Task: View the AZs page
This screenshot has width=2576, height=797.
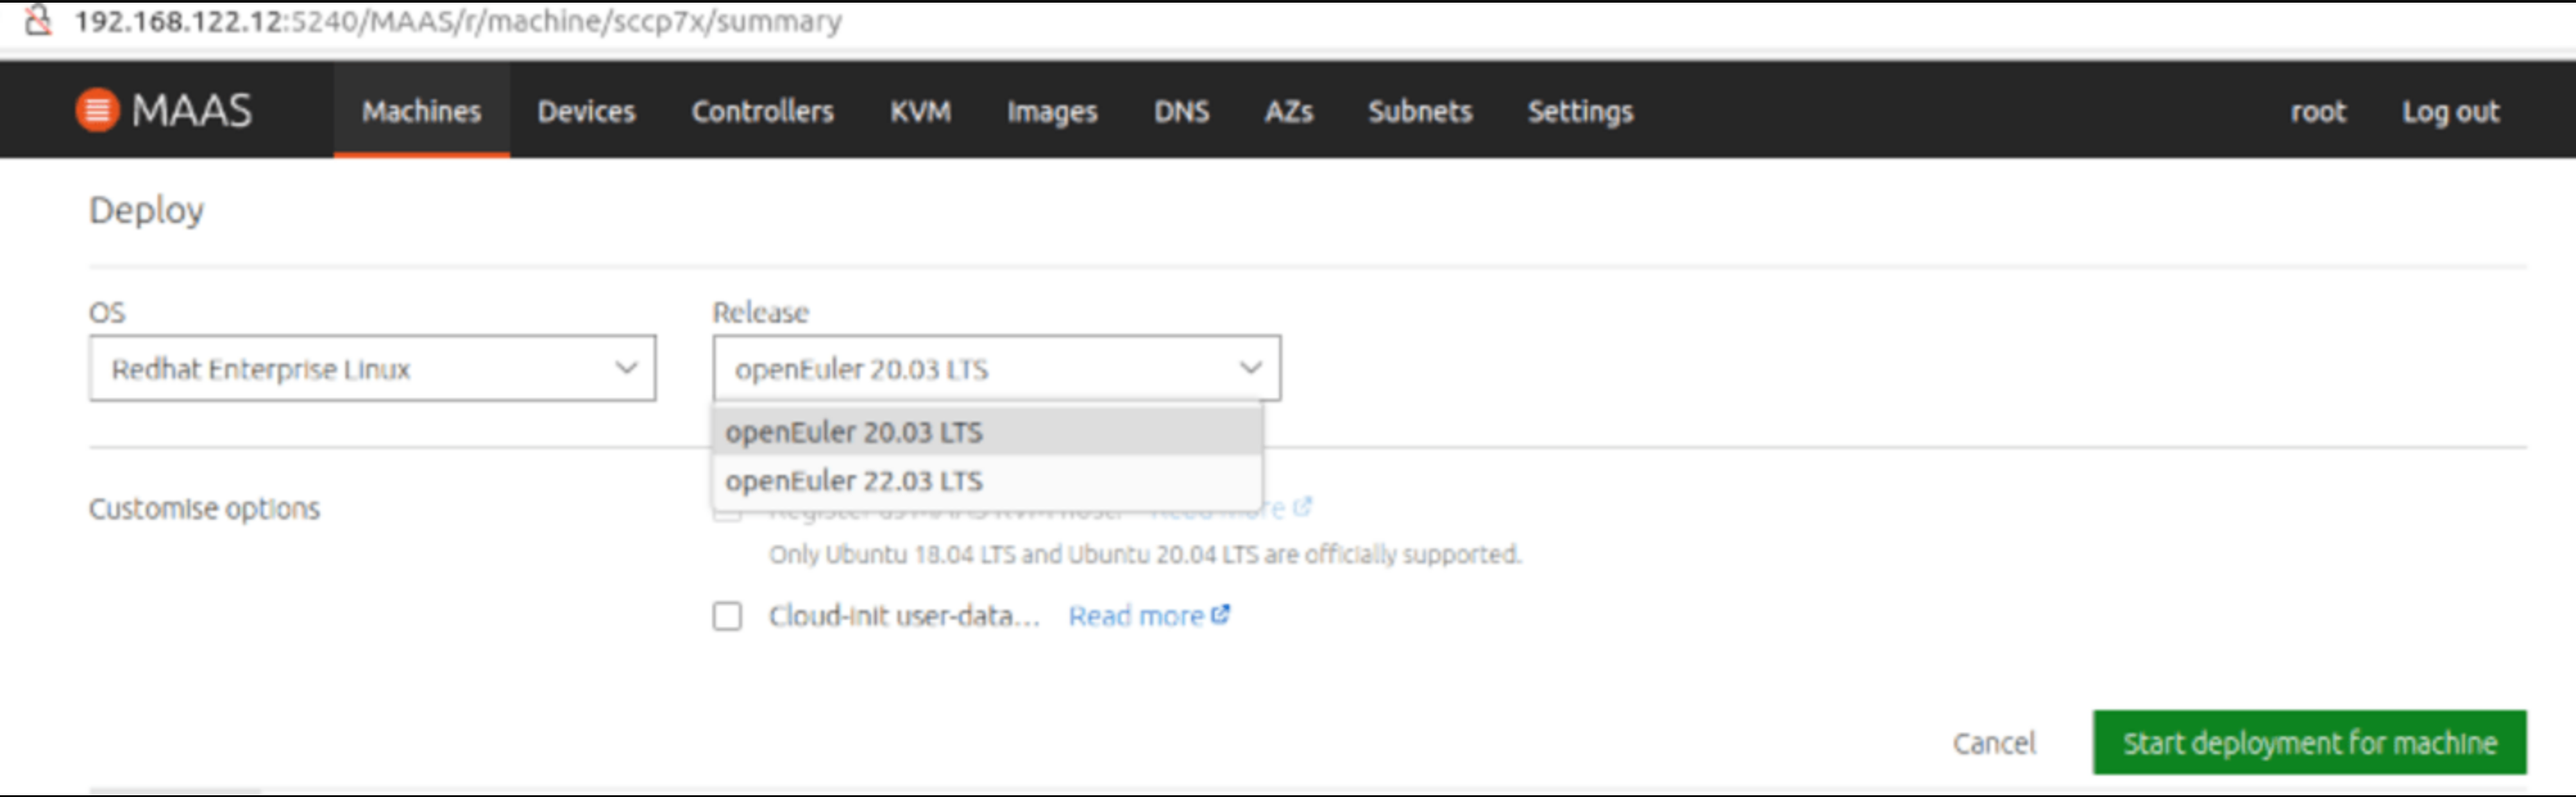Action: click(1288, 111)
